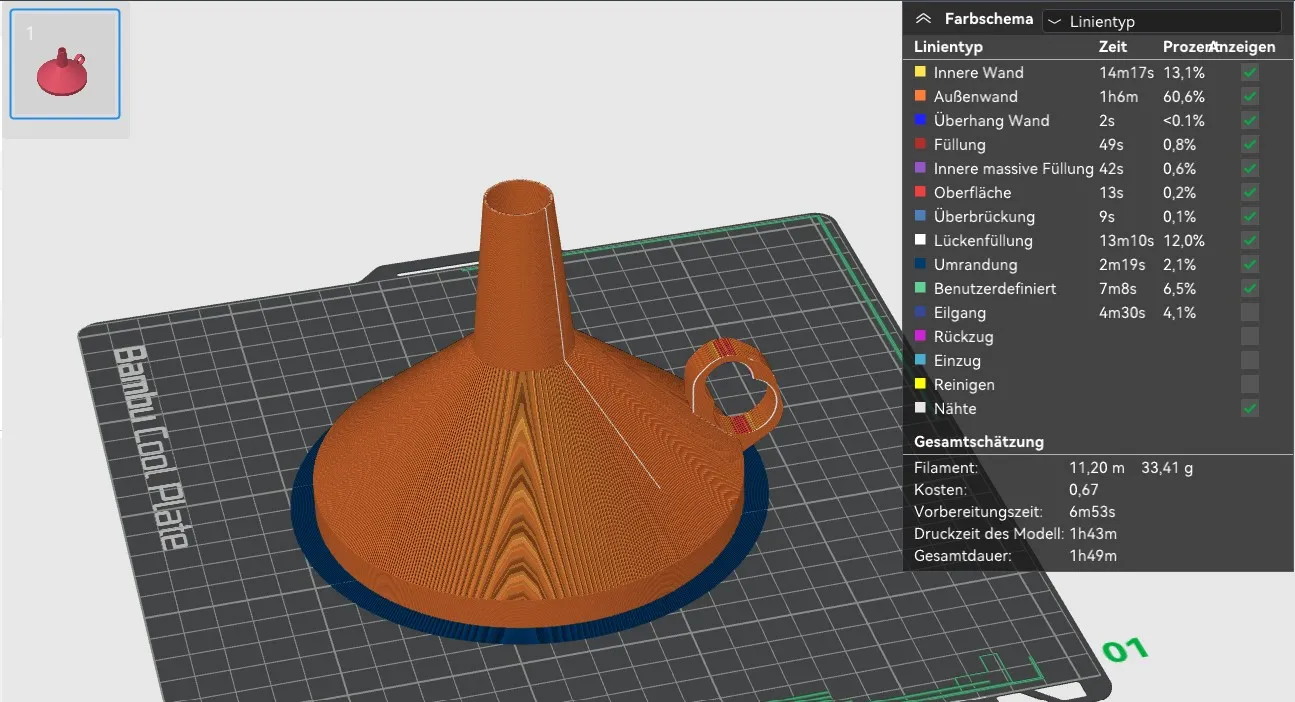Toggle the Nähte seams visibility checkbox

pos(1250,409)
